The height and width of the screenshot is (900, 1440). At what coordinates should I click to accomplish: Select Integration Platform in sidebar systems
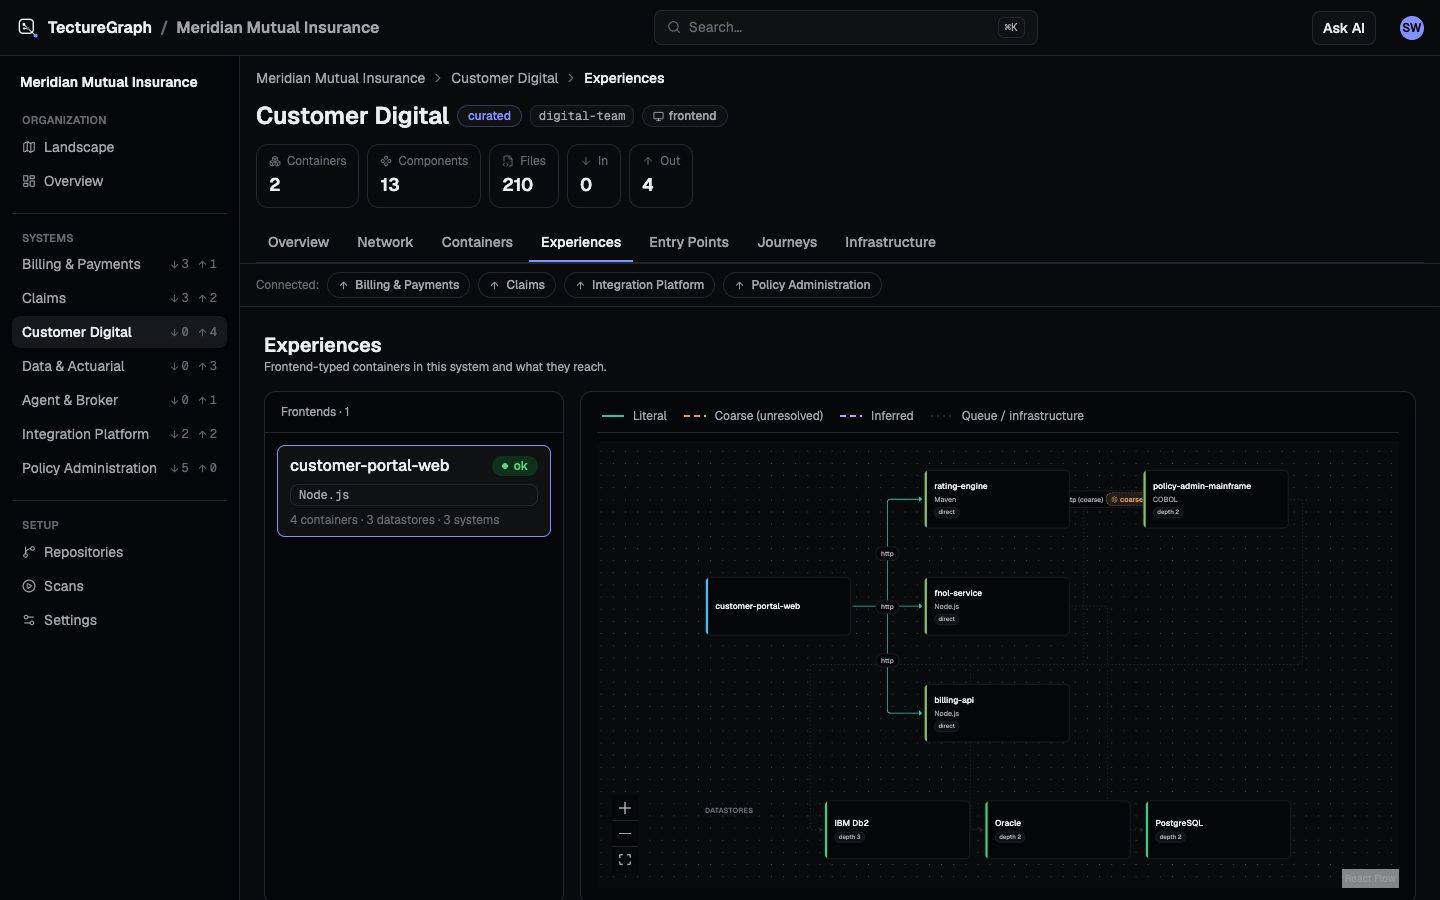tap(119, 434)
